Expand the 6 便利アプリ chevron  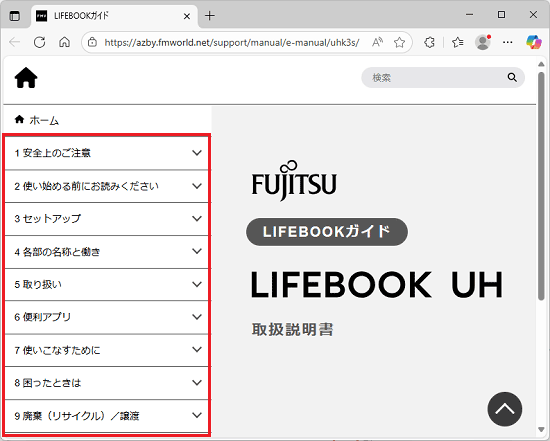tap(197, 317)
